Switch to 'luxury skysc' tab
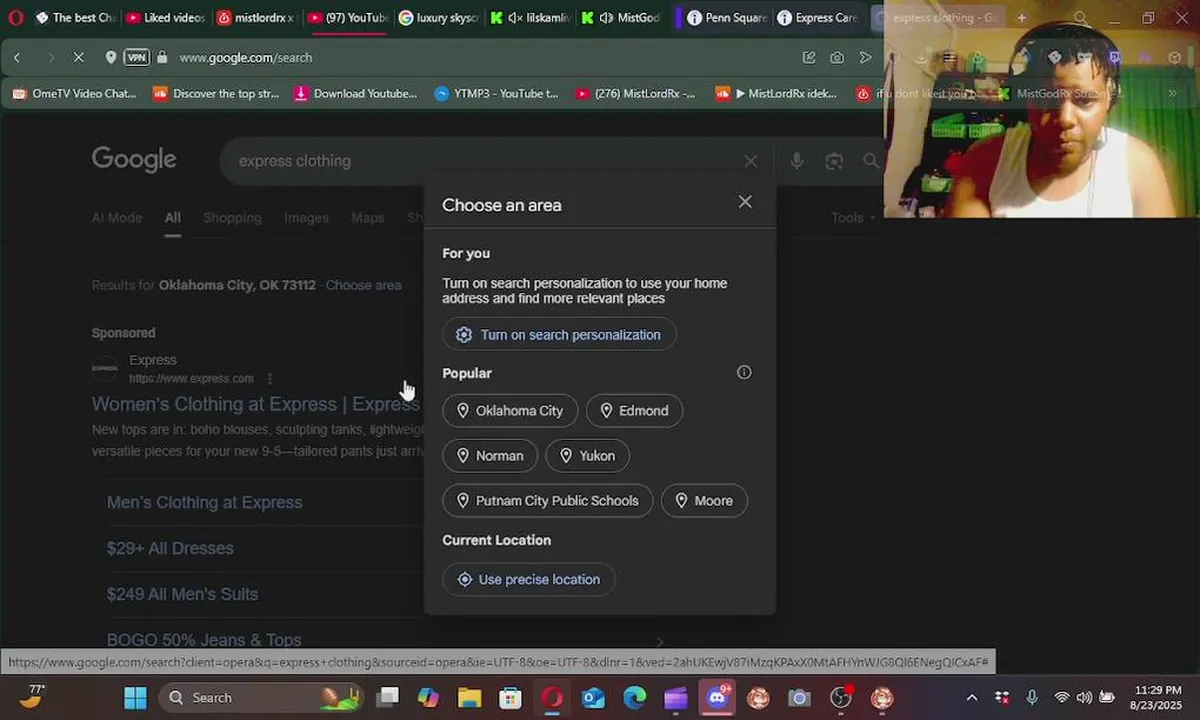The height and width of the screenshot is (720, 1200). 438,18
